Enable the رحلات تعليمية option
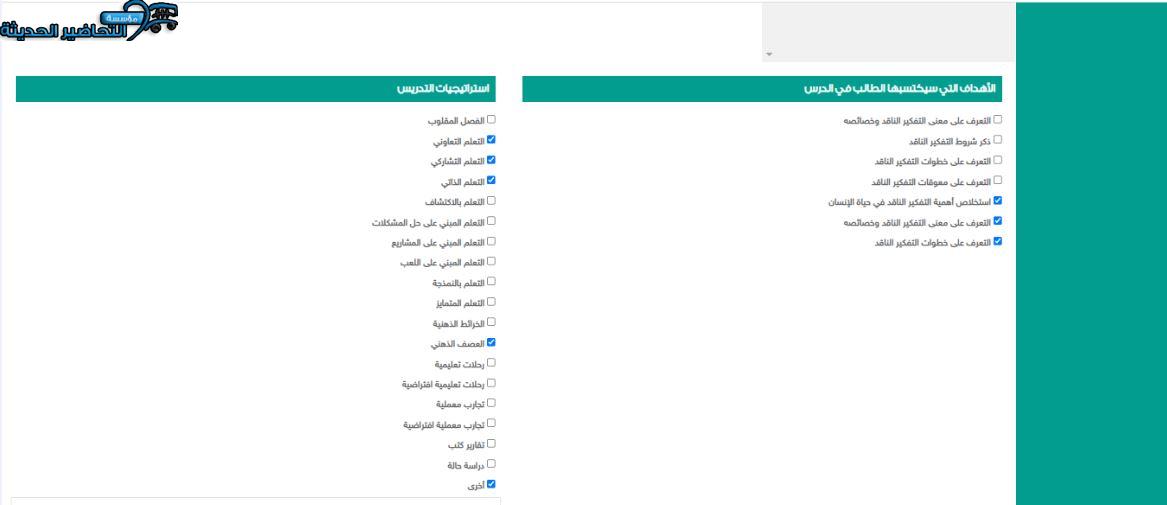 [x=491, y=363]
